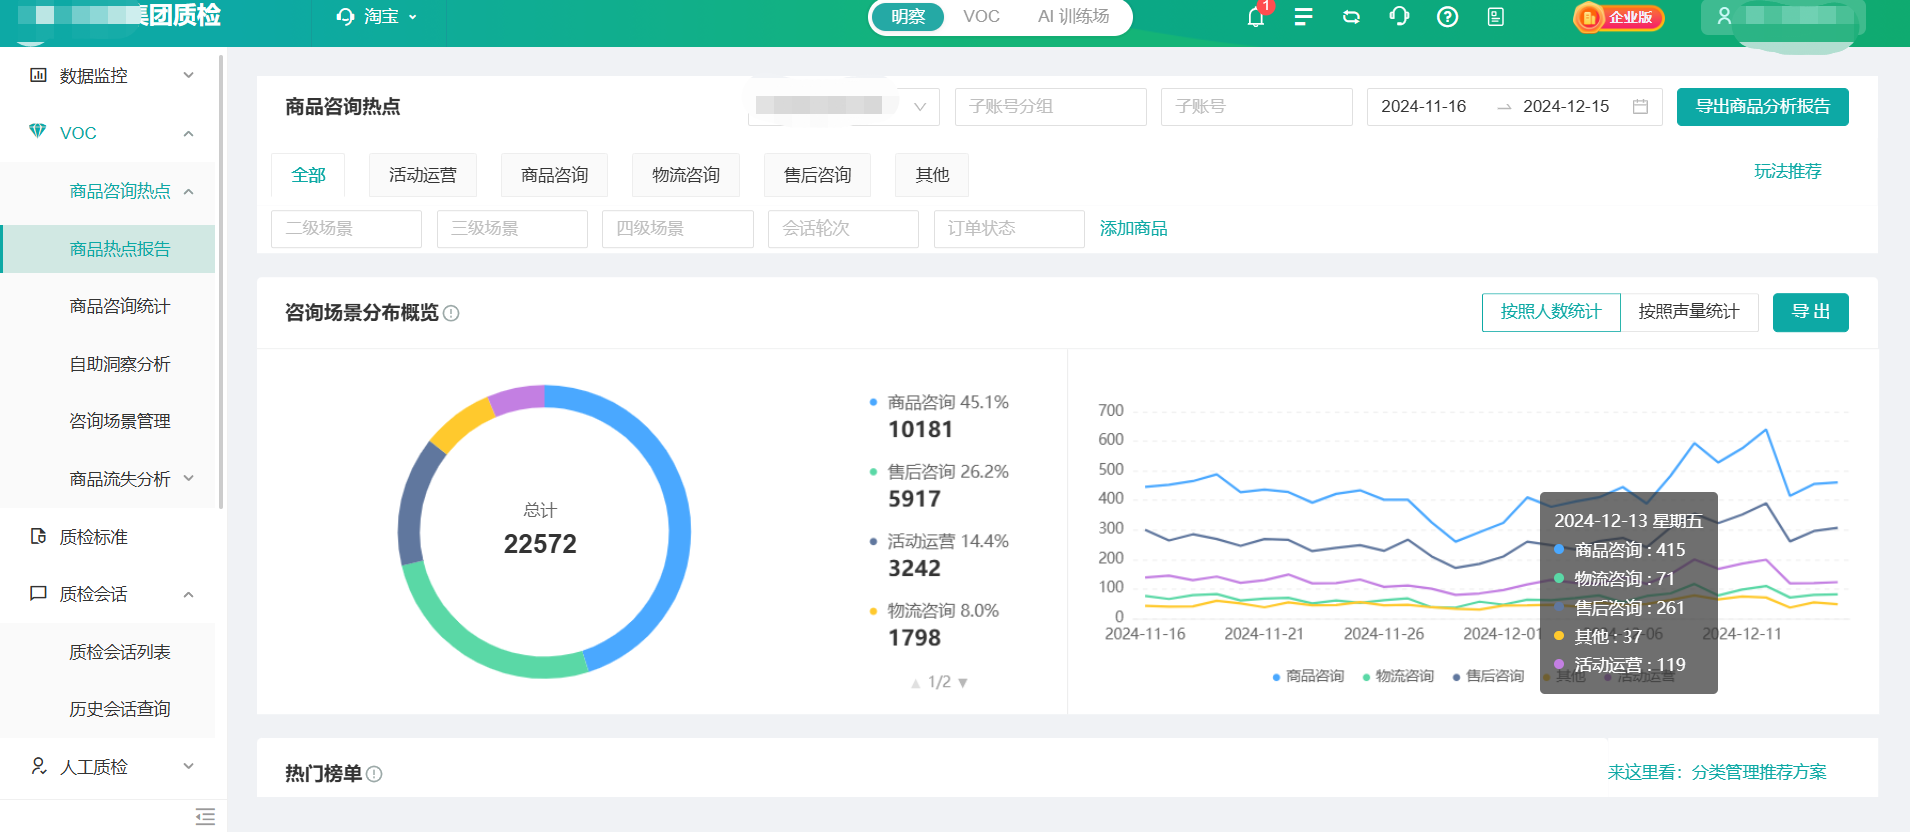Click the 添加商品 link
The height and width of the screenshot is (832, 1910).
(1134, 229)
